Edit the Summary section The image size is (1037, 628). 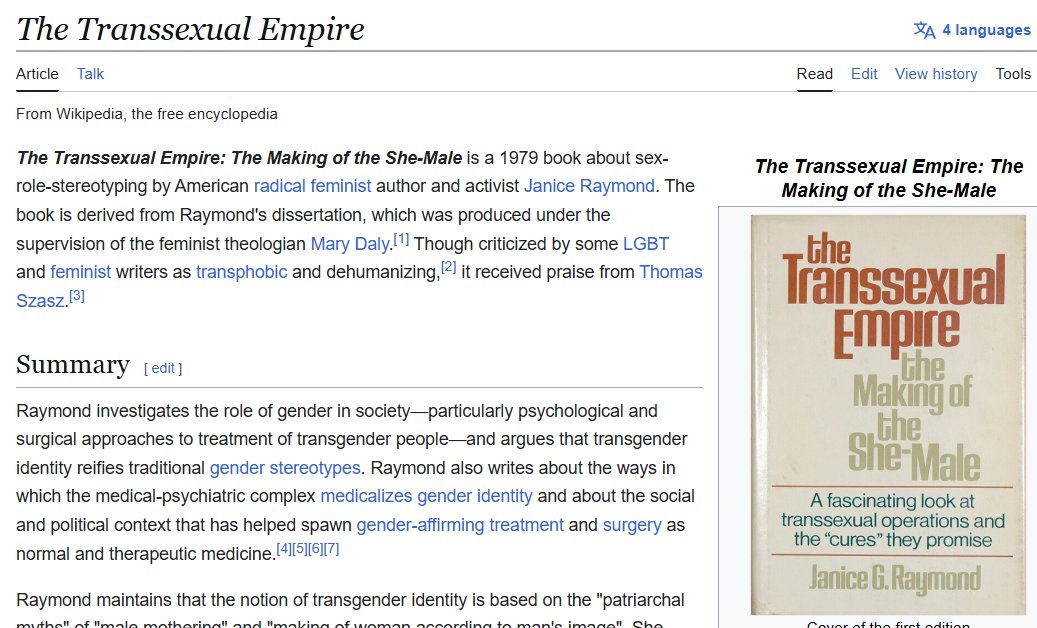[163, 369]
